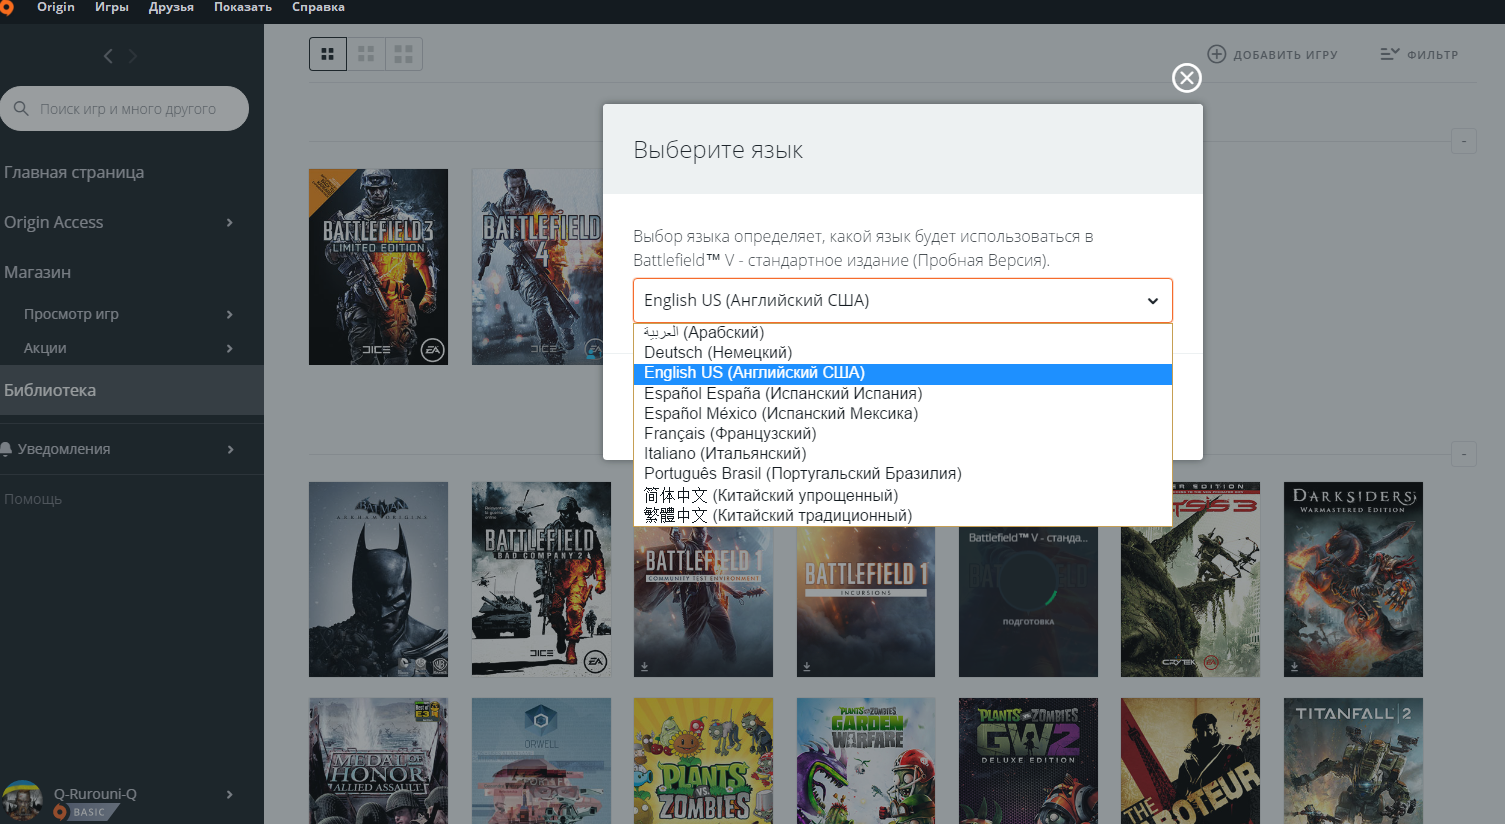
Task: Click the game search input field
Action: point(125,108)
